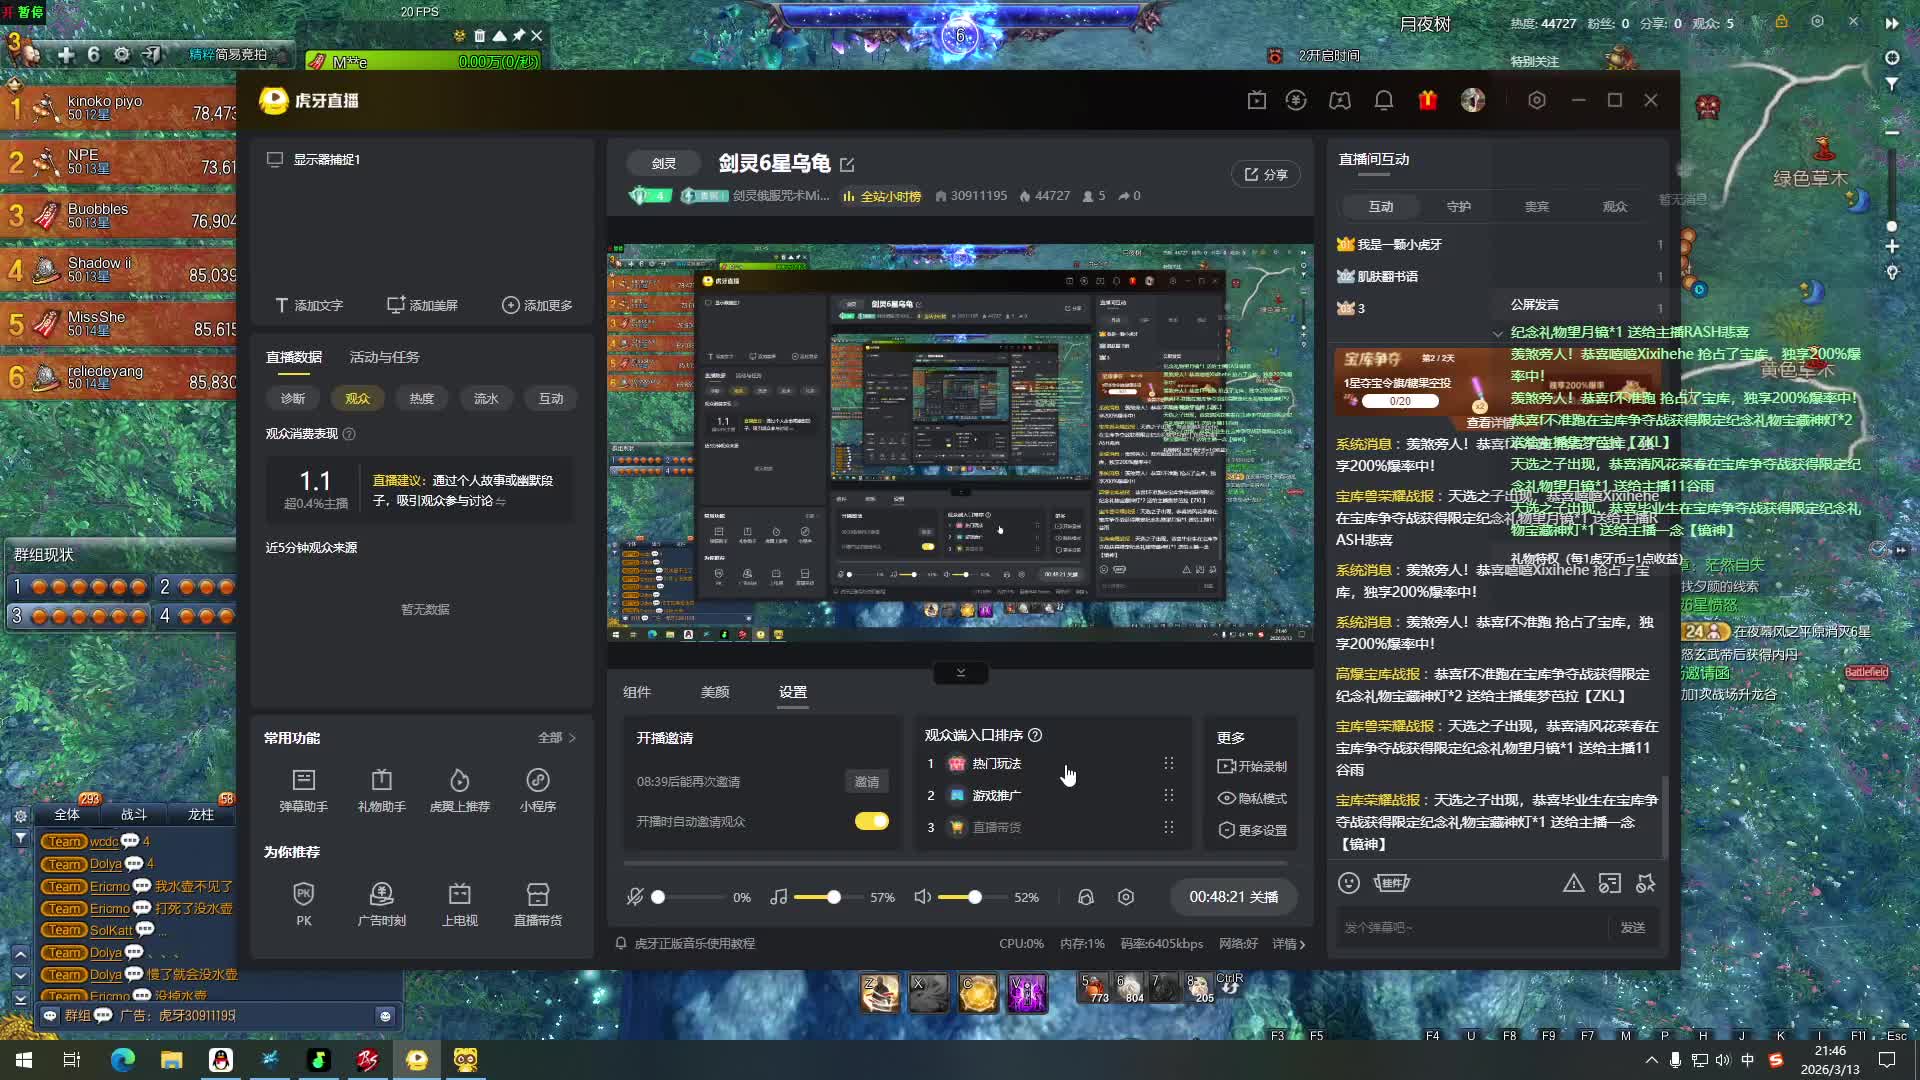This screenshot has width=1920, height=1080.
Task: Open the notification bell in header
Action: [x=1384, y=100]
